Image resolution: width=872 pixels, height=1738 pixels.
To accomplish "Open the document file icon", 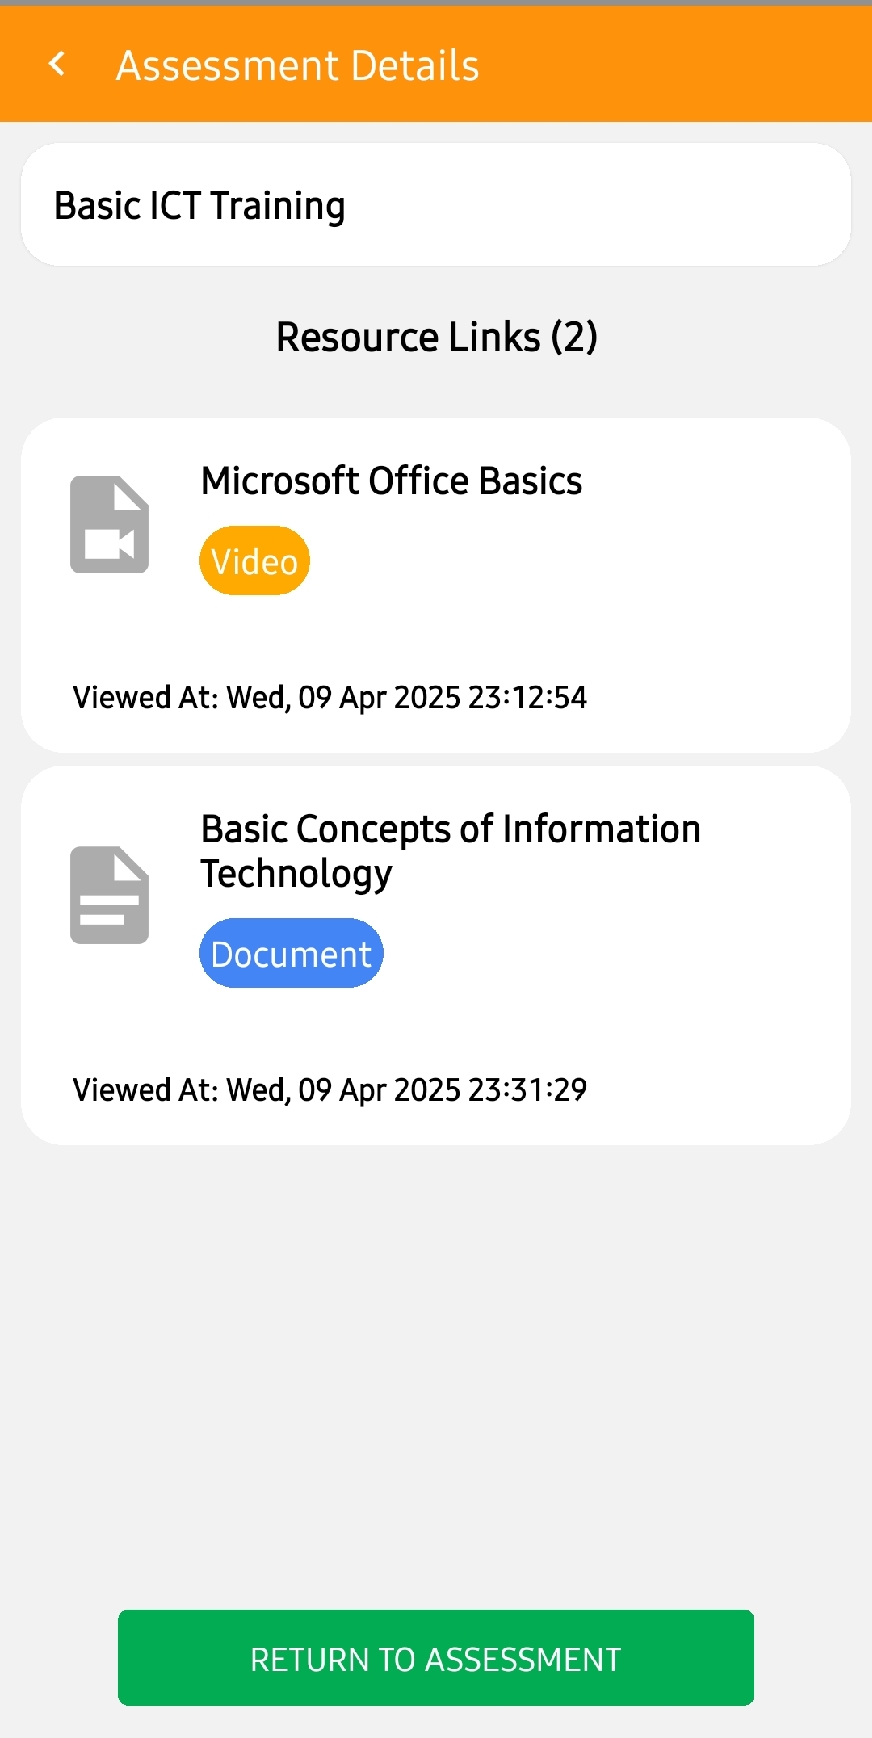I will pos(109,895).
